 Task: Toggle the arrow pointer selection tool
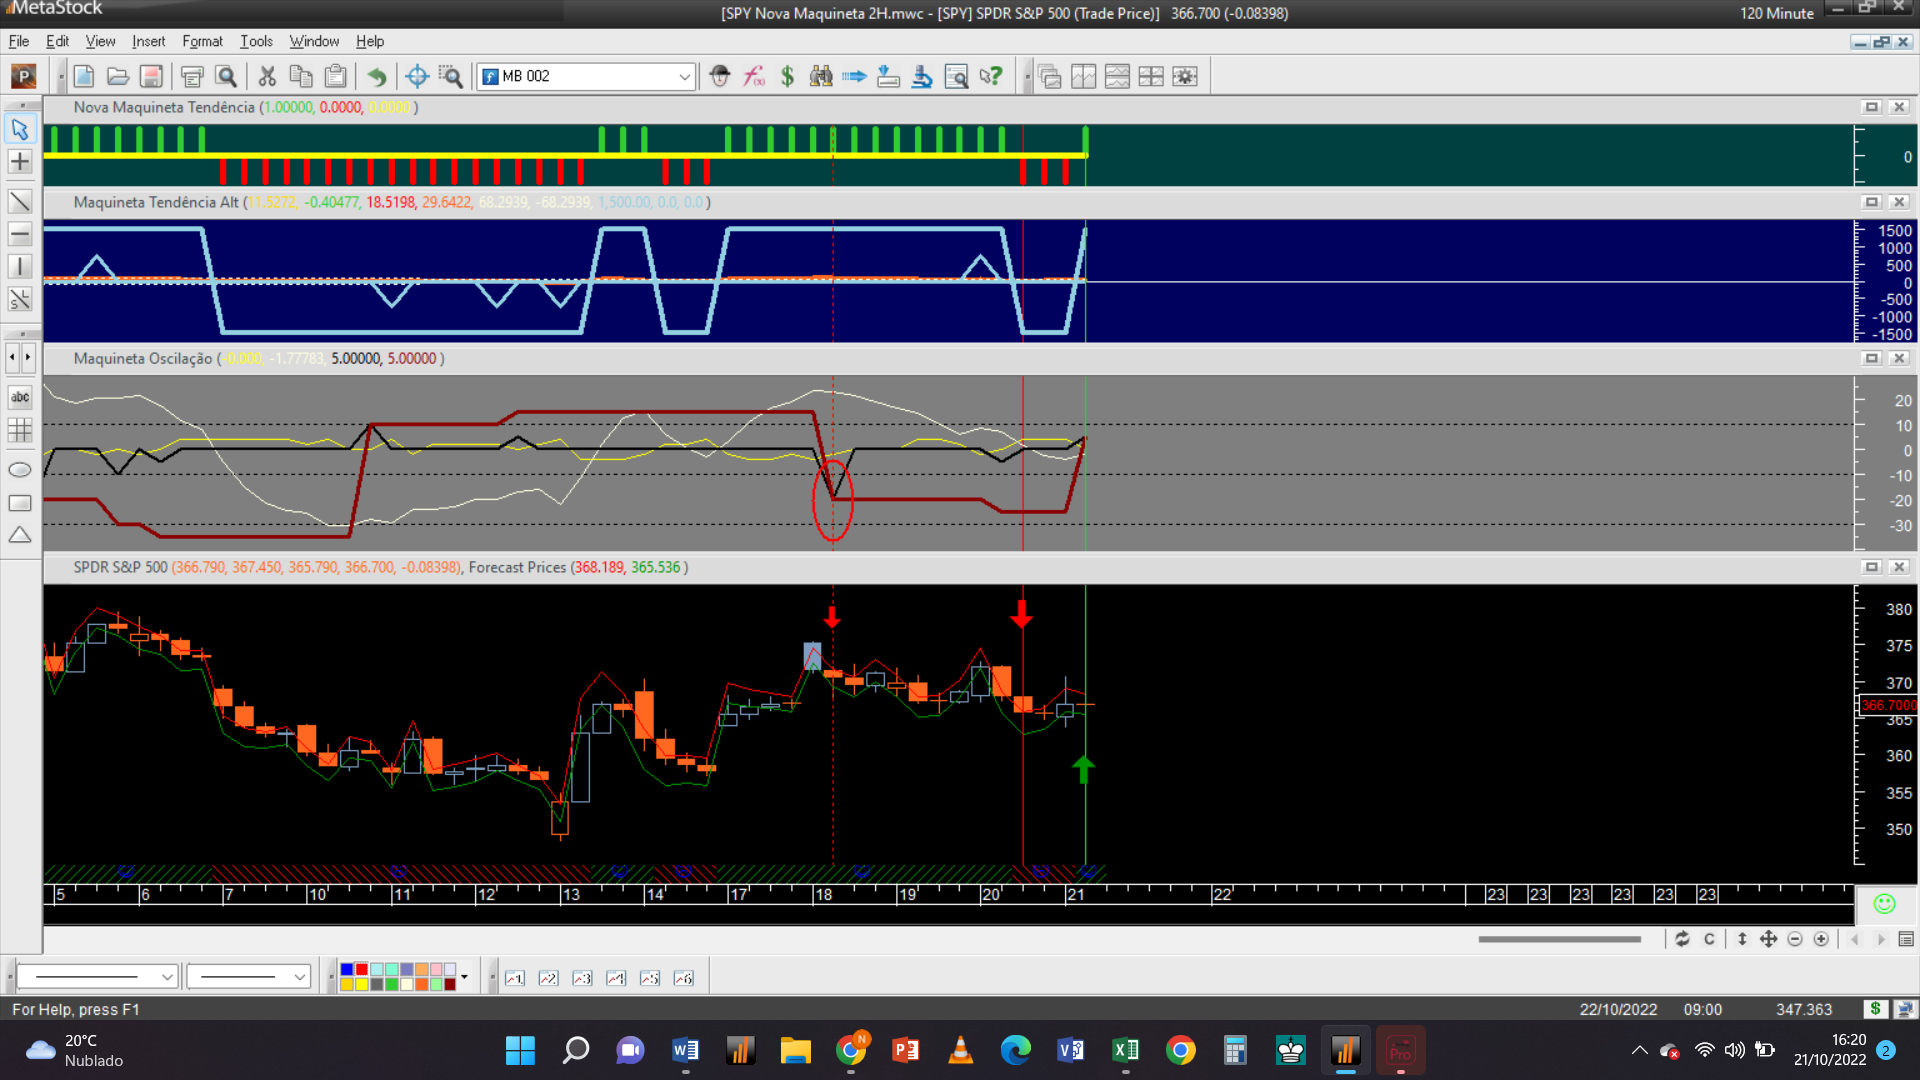[x=20, y=129]
